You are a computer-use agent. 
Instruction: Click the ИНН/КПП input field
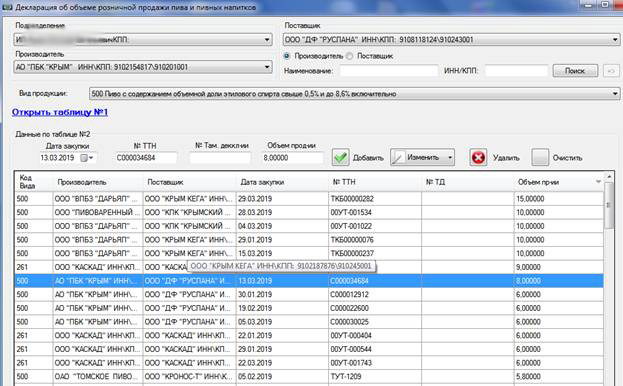pos(516,71)
